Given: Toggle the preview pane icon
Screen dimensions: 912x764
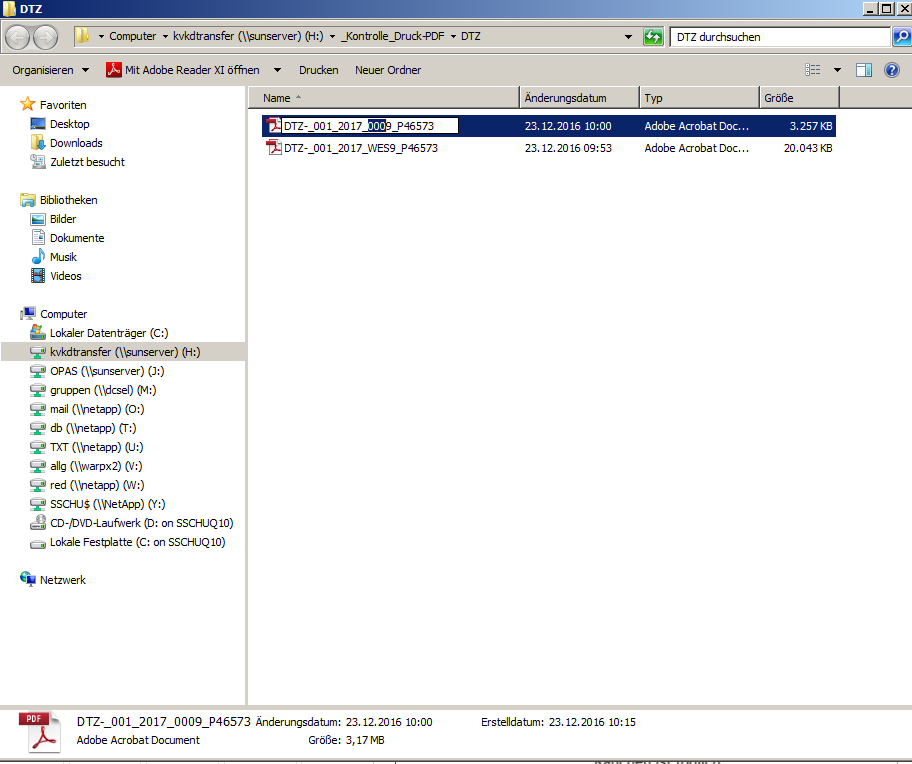Looking at the screenshot, I should click(864, 70).
